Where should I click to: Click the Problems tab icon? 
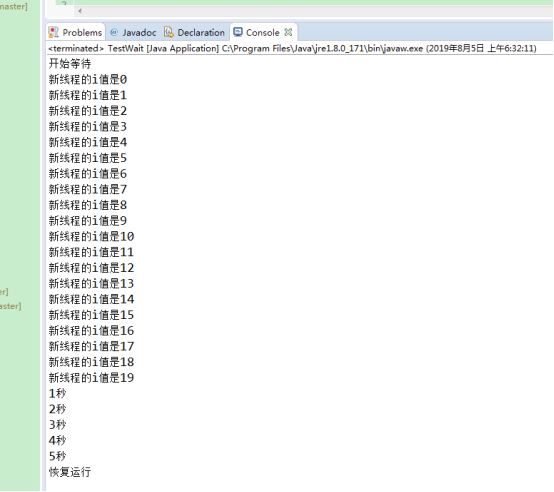pyautogui.click(x=53, y=32)
